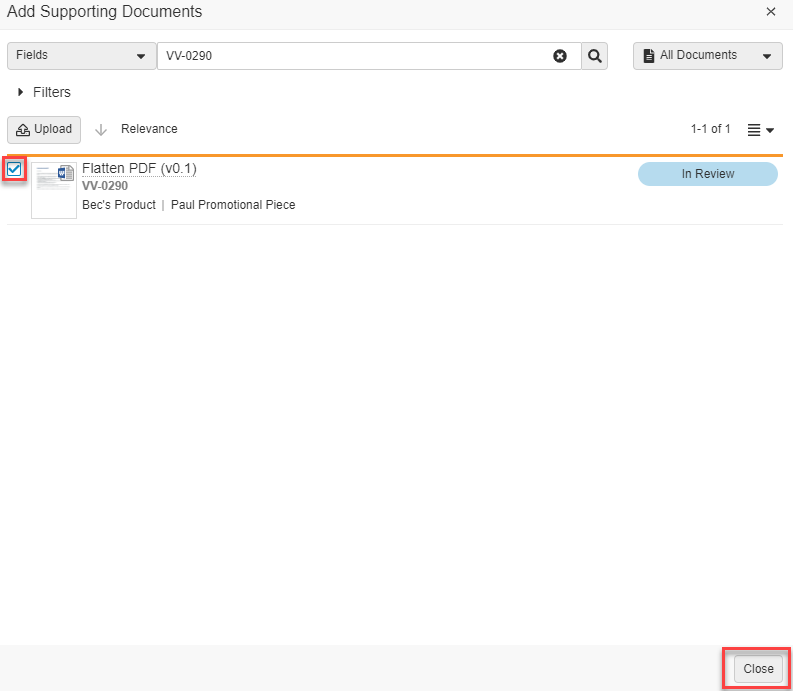Click the Word file icon on the thumbnail

click(x=66, y=174)
